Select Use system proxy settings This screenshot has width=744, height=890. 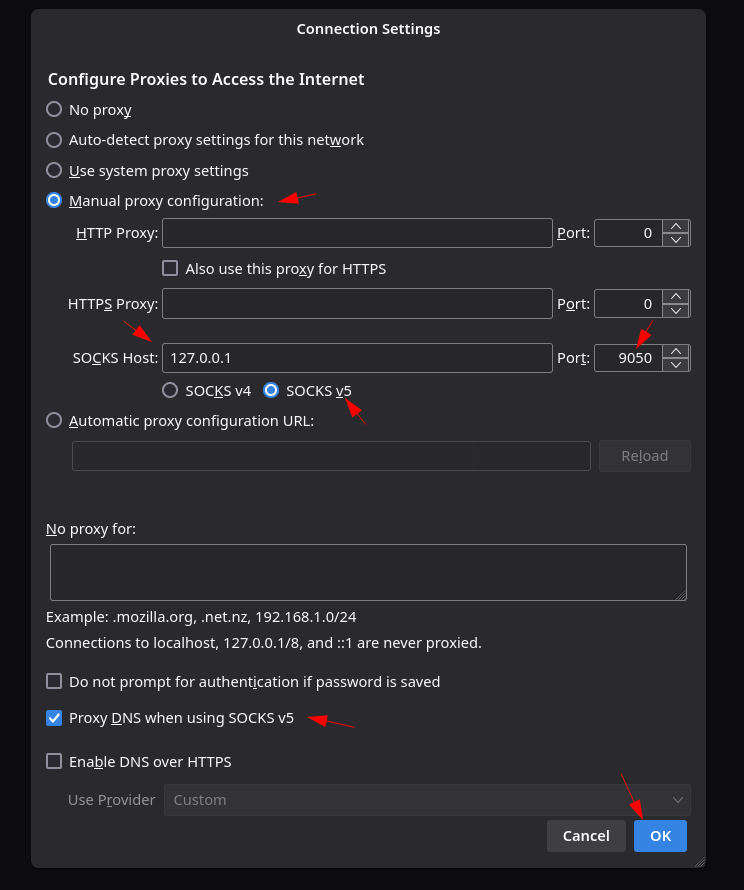click(x=54, y=170)
